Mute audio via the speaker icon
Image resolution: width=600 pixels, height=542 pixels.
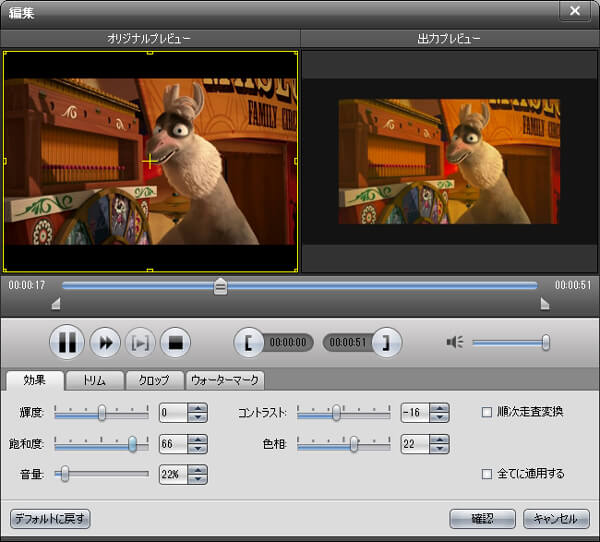(455, 342)
